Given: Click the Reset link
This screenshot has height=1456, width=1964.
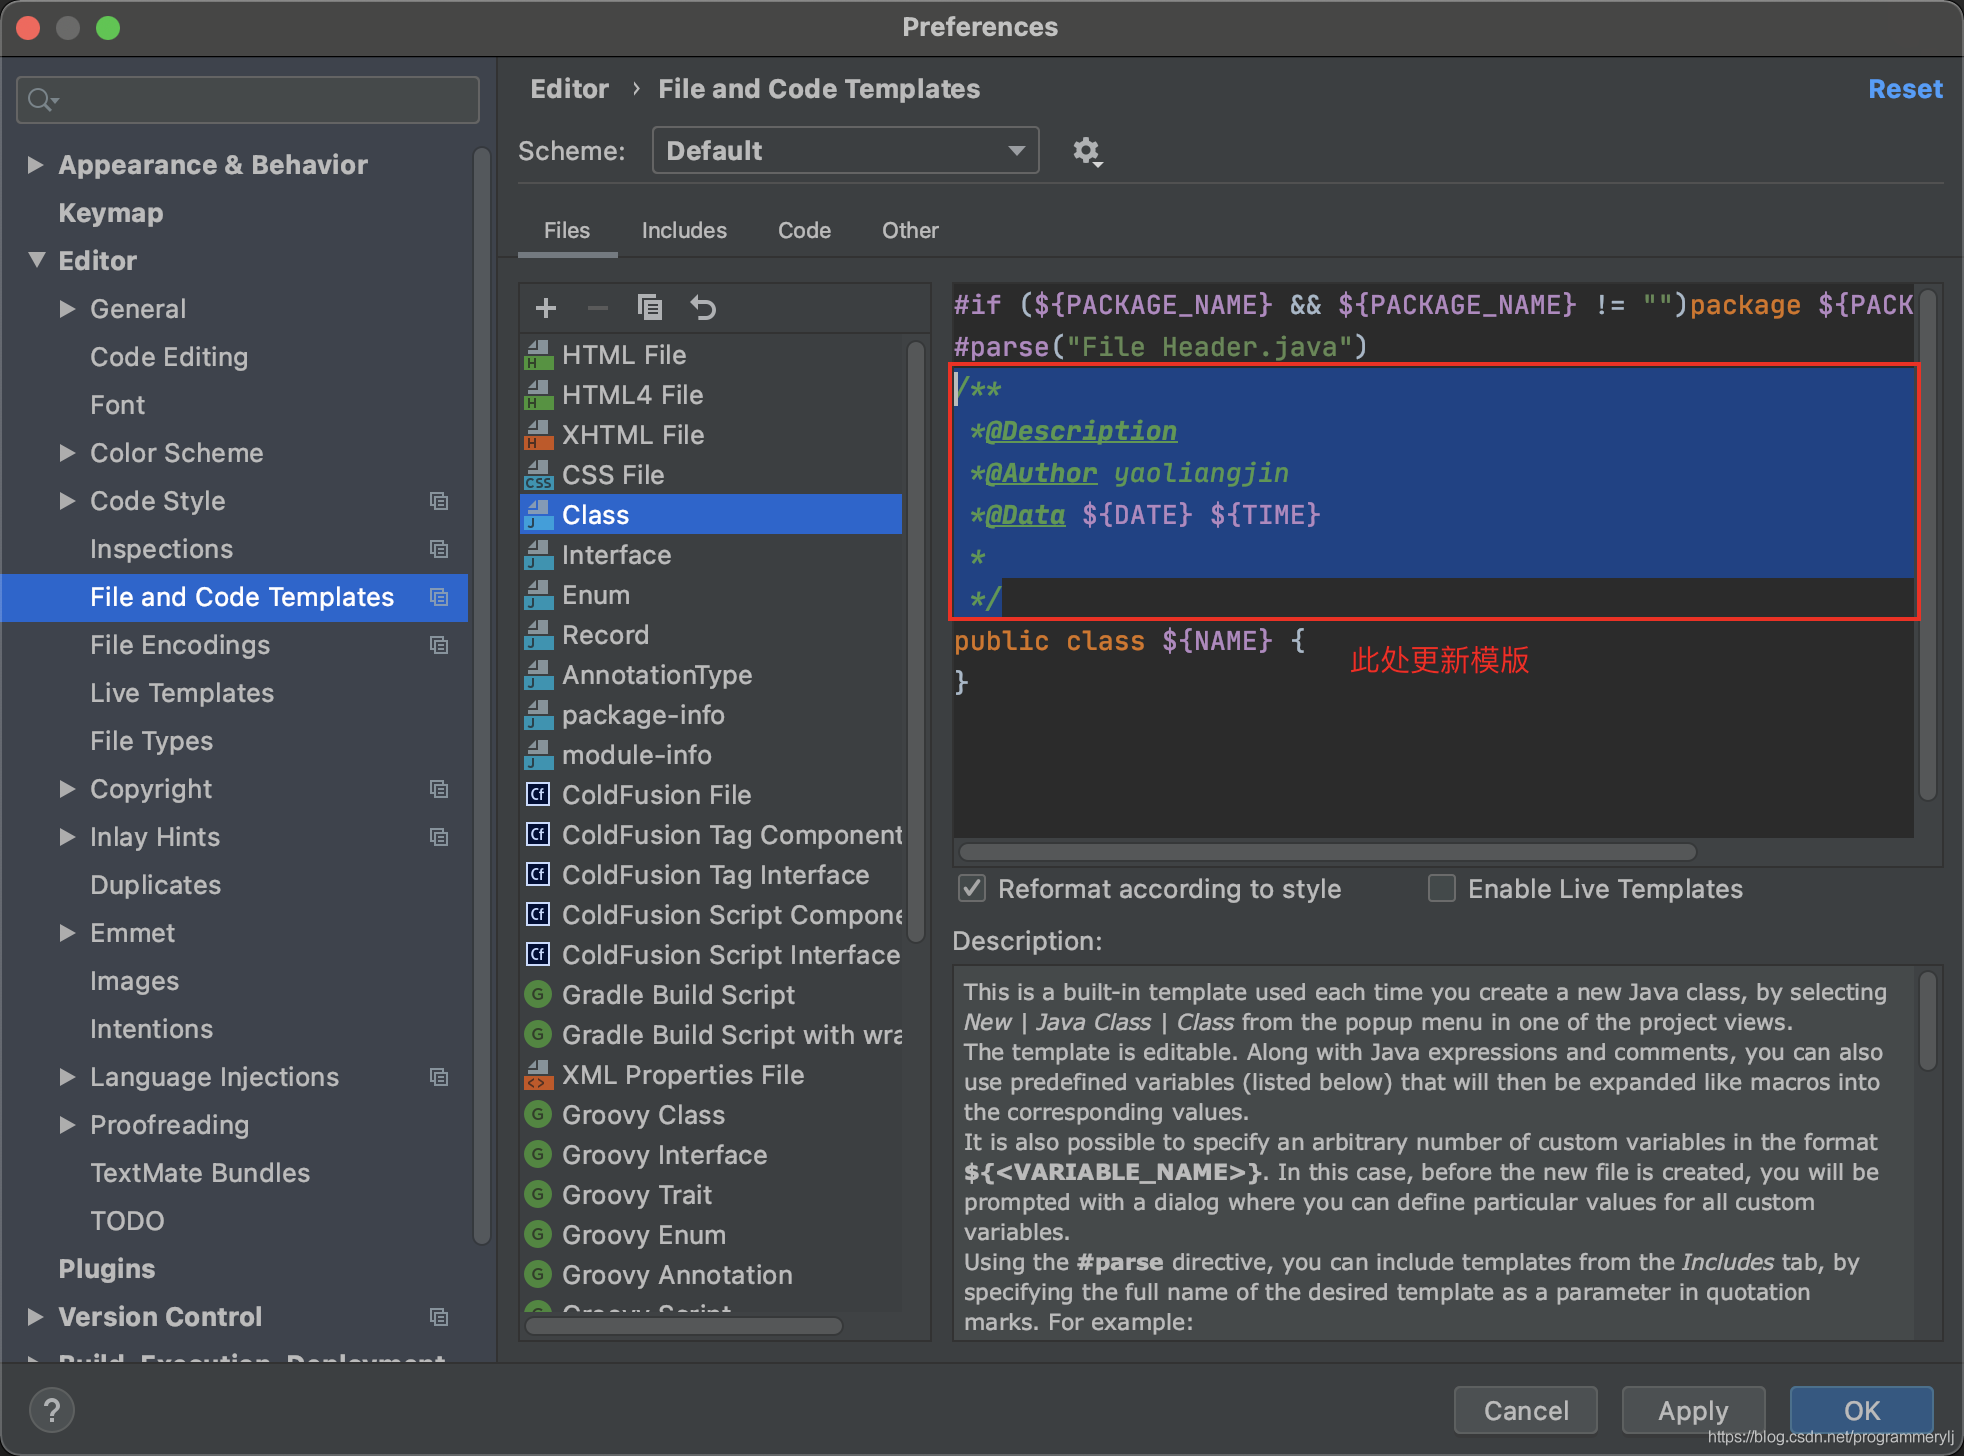Looking at the screenshot, I should click(x=1905, y=90).
